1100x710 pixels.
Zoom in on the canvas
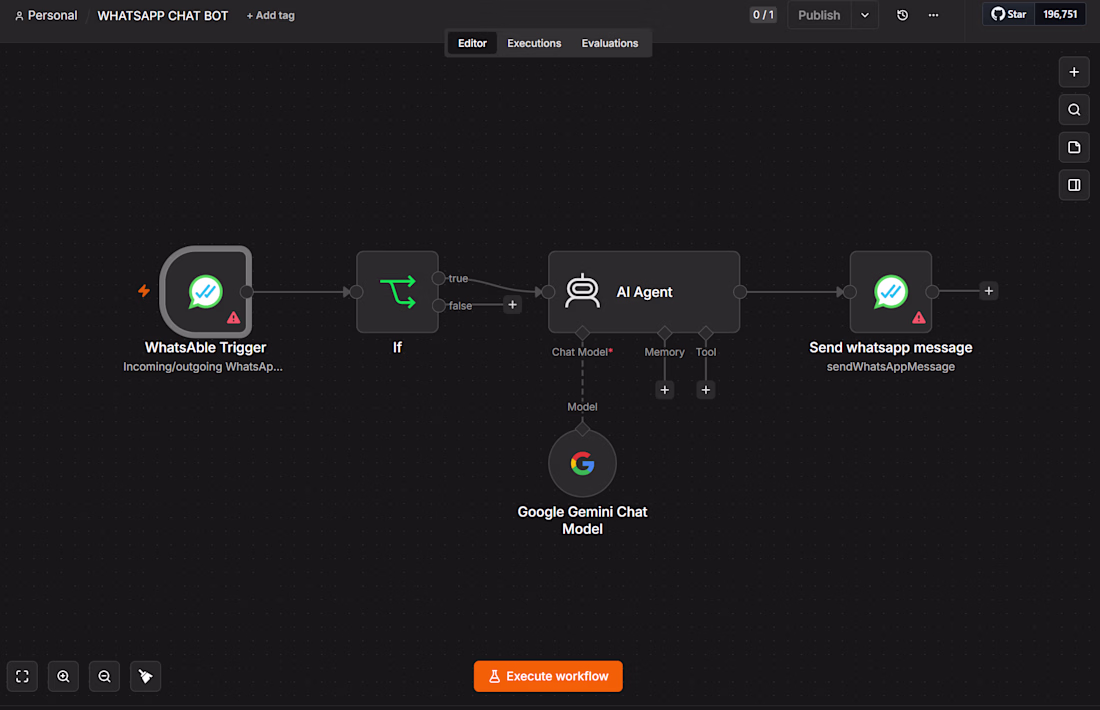click(63, 676)
